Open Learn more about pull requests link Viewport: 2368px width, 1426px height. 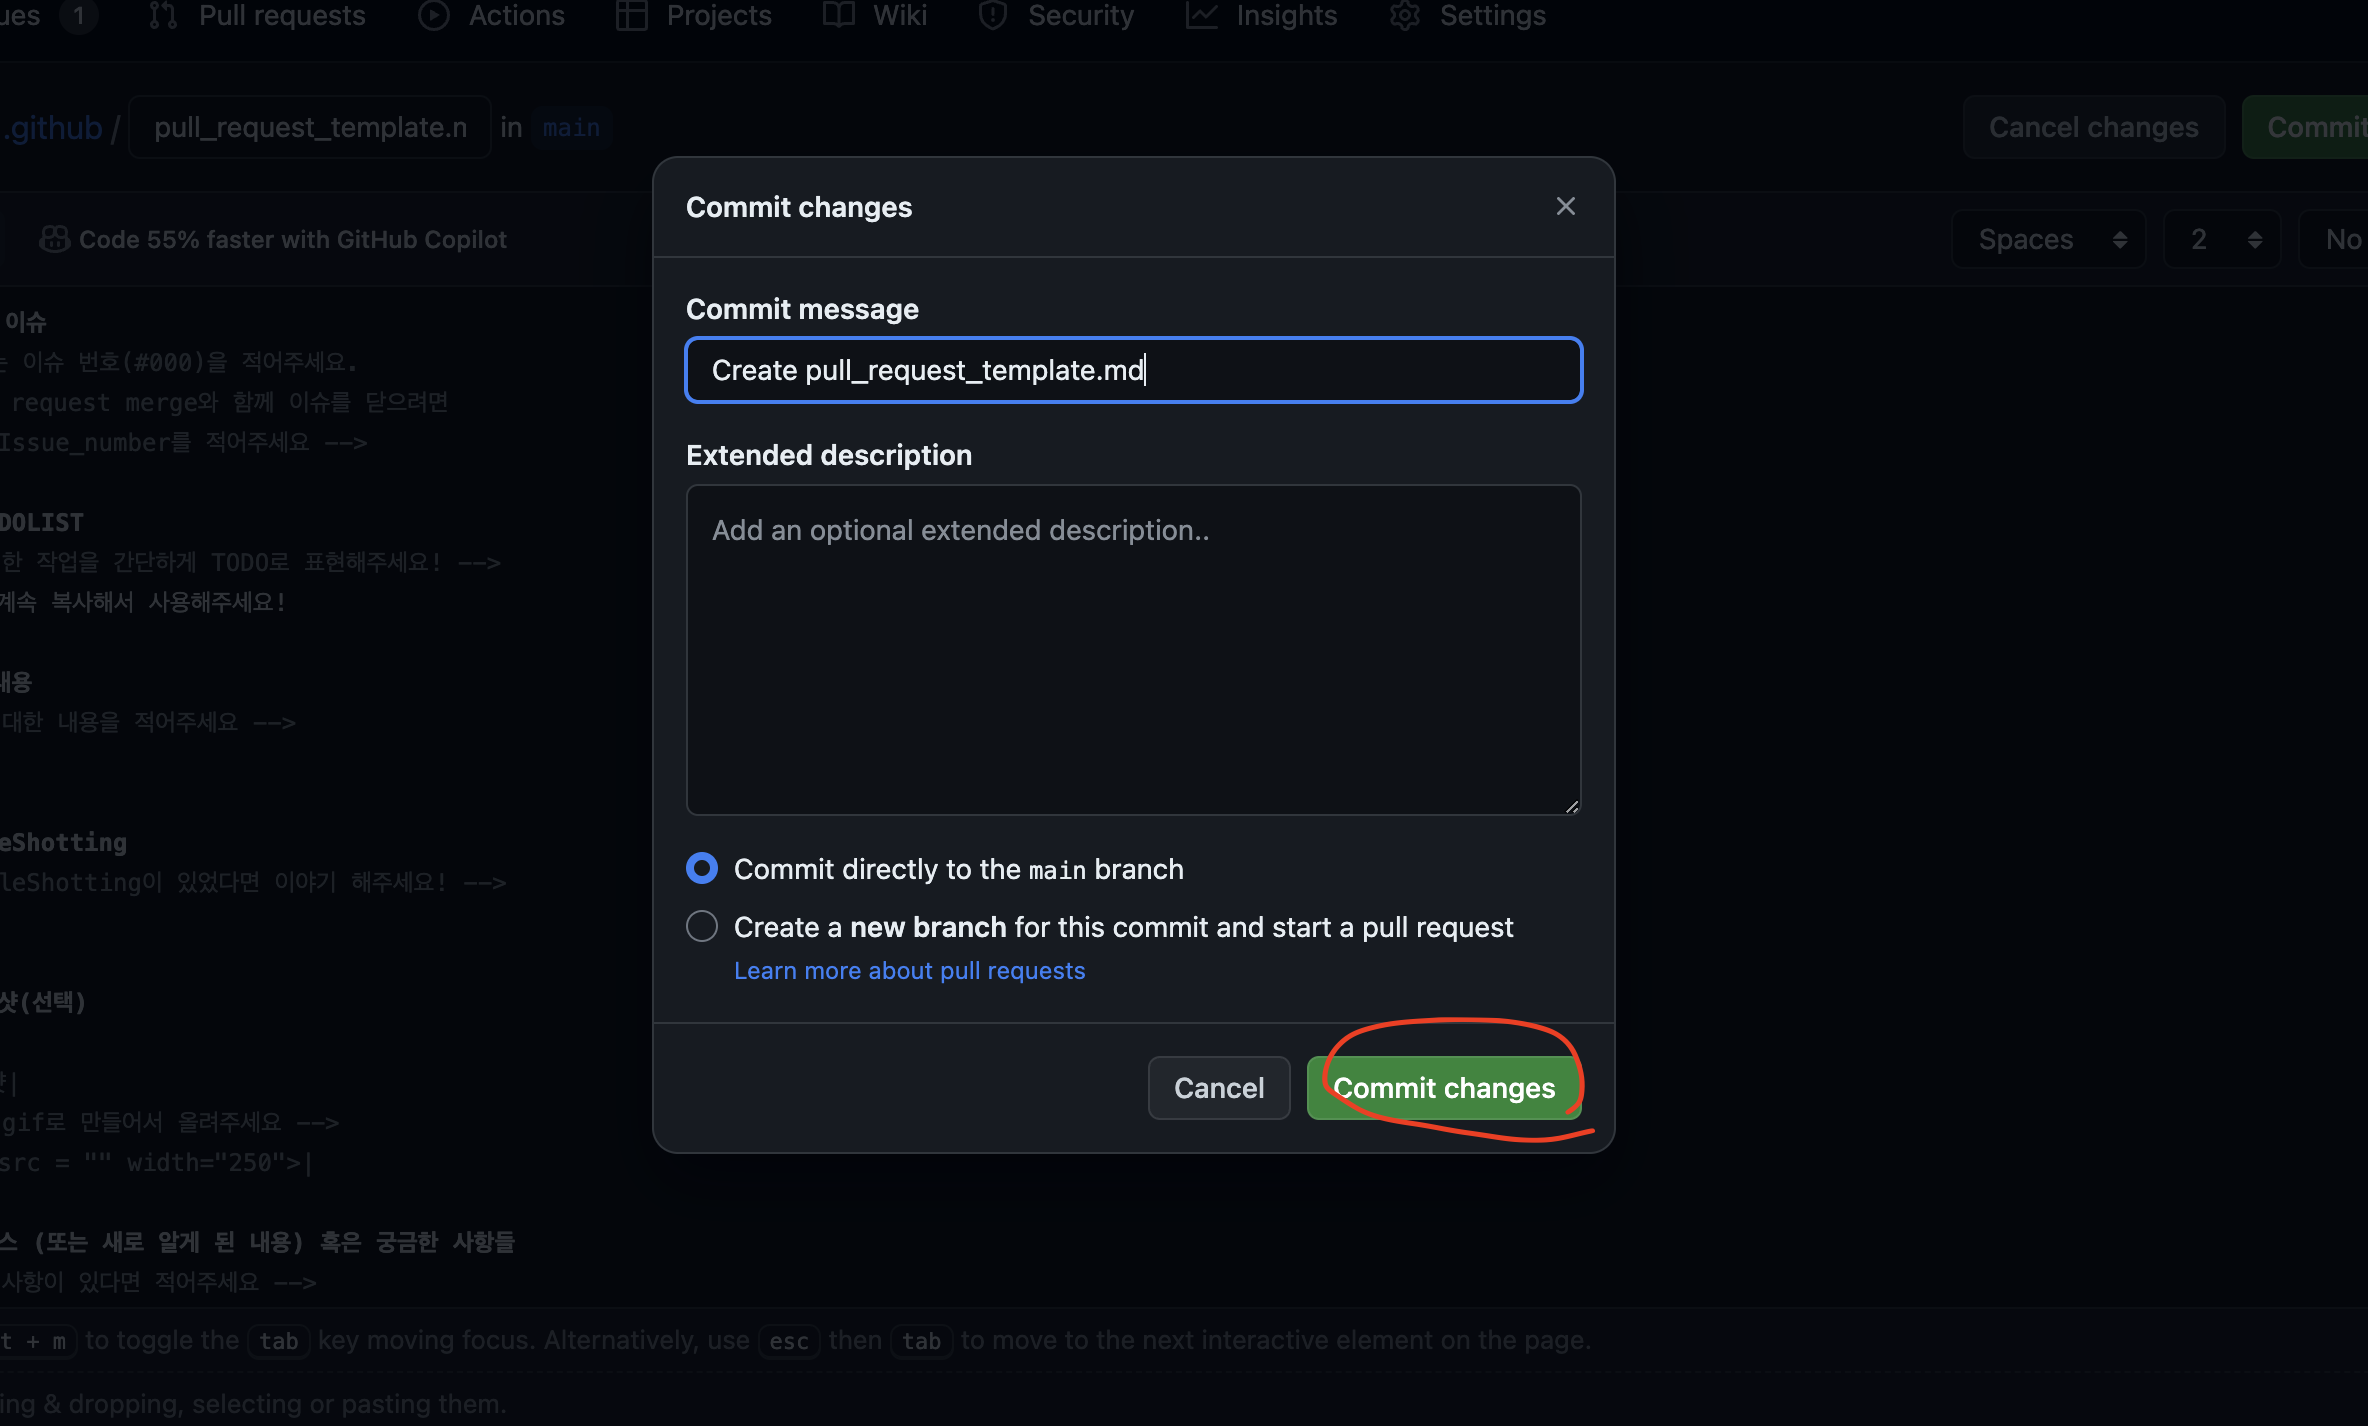(x=909, y=970)
